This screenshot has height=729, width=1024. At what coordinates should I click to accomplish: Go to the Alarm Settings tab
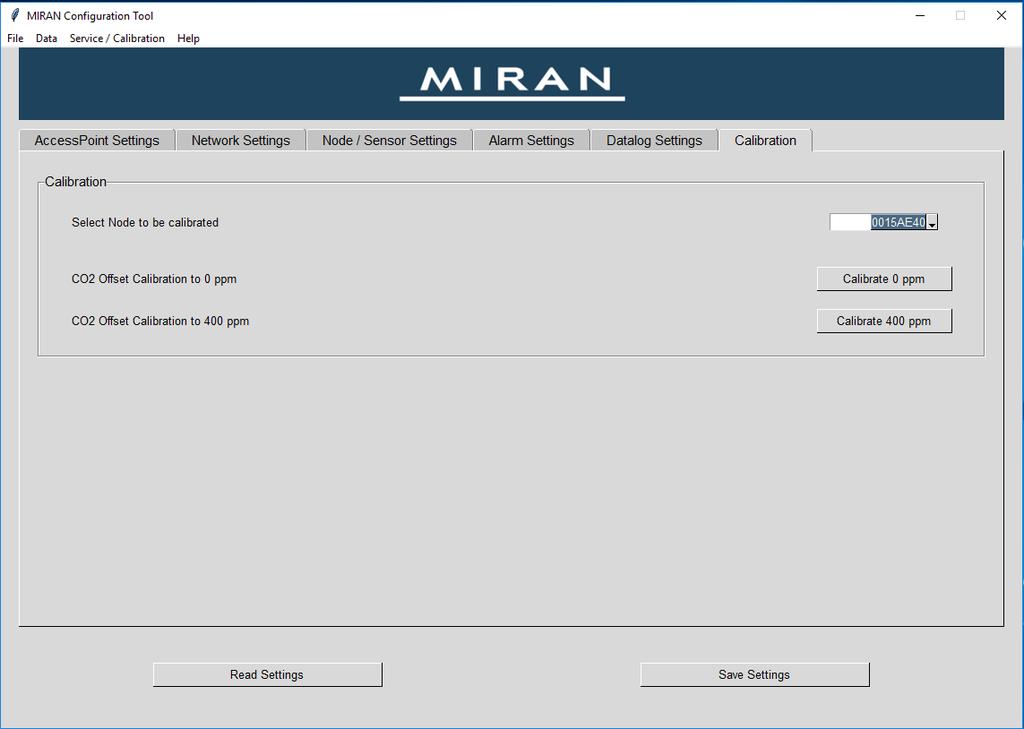pos(531,140)
